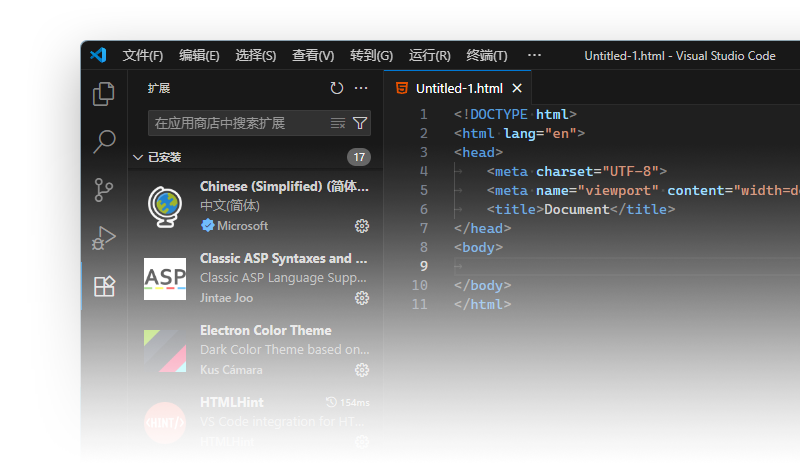Open the Run and Debug view
800x465 pixels.
tap(104, 238)
